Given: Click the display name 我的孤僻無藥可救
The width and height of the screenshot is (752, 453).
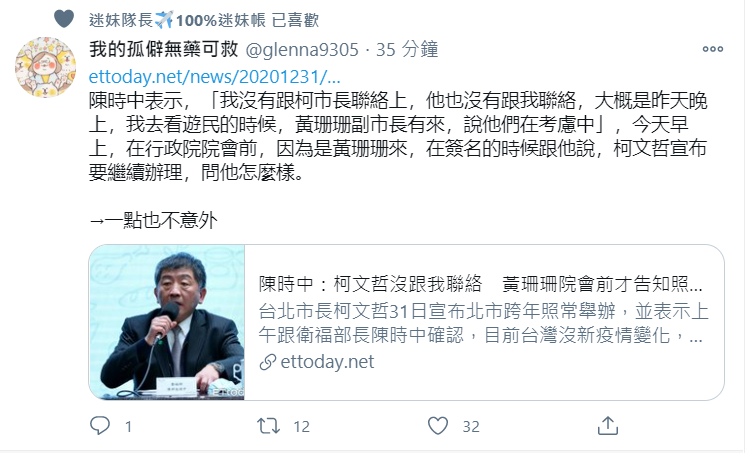Looking at the screenshot, I should click(164, 49).
